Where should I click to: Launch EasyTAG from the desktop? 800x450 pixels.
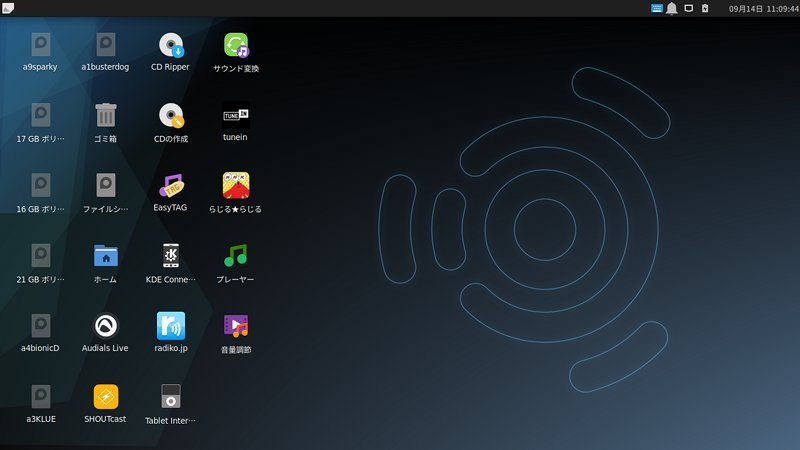[171, 186]
